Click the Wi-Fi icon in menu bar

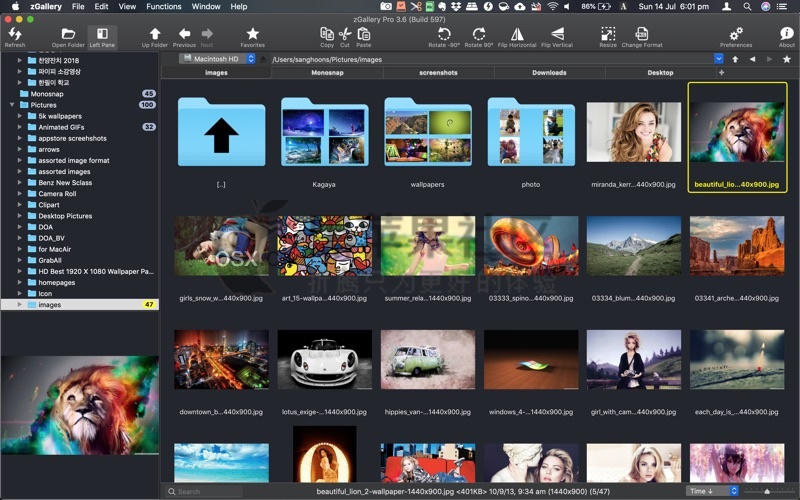click(x=553, y=7)
